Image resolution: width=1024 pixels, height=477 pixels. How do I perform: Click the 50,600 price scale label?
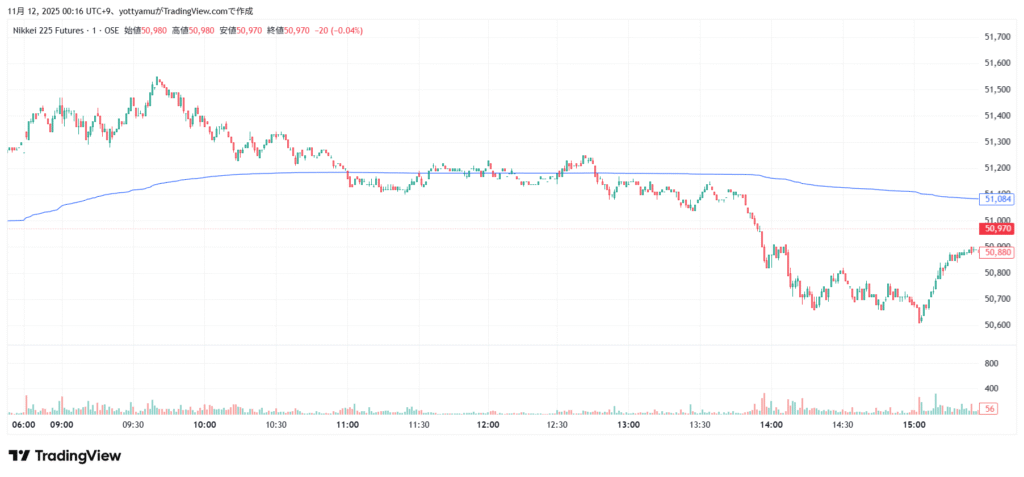996,325
